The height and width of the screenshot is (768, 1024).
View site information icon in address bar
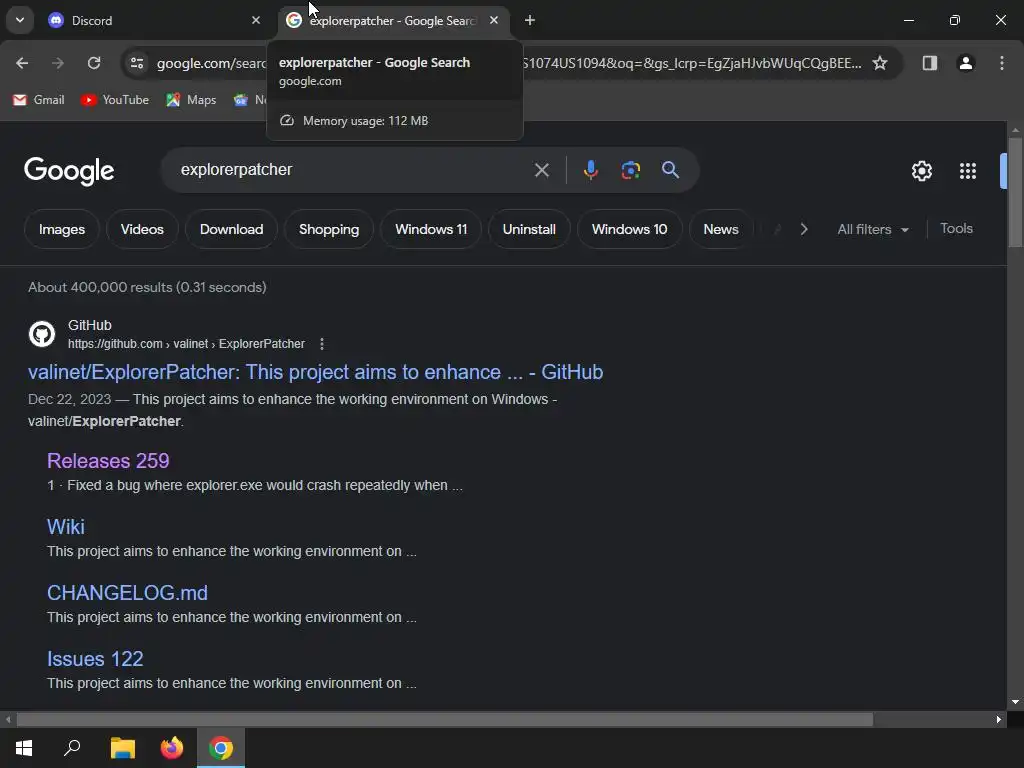click(137, 63)
